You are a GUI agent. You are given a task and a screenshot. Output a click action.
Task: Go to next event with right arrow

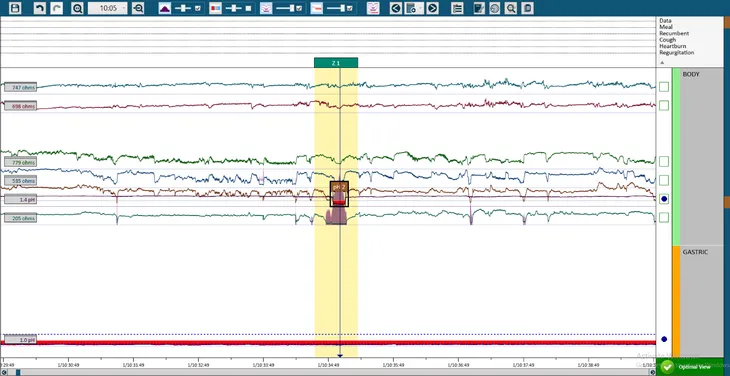click(432, 8)
